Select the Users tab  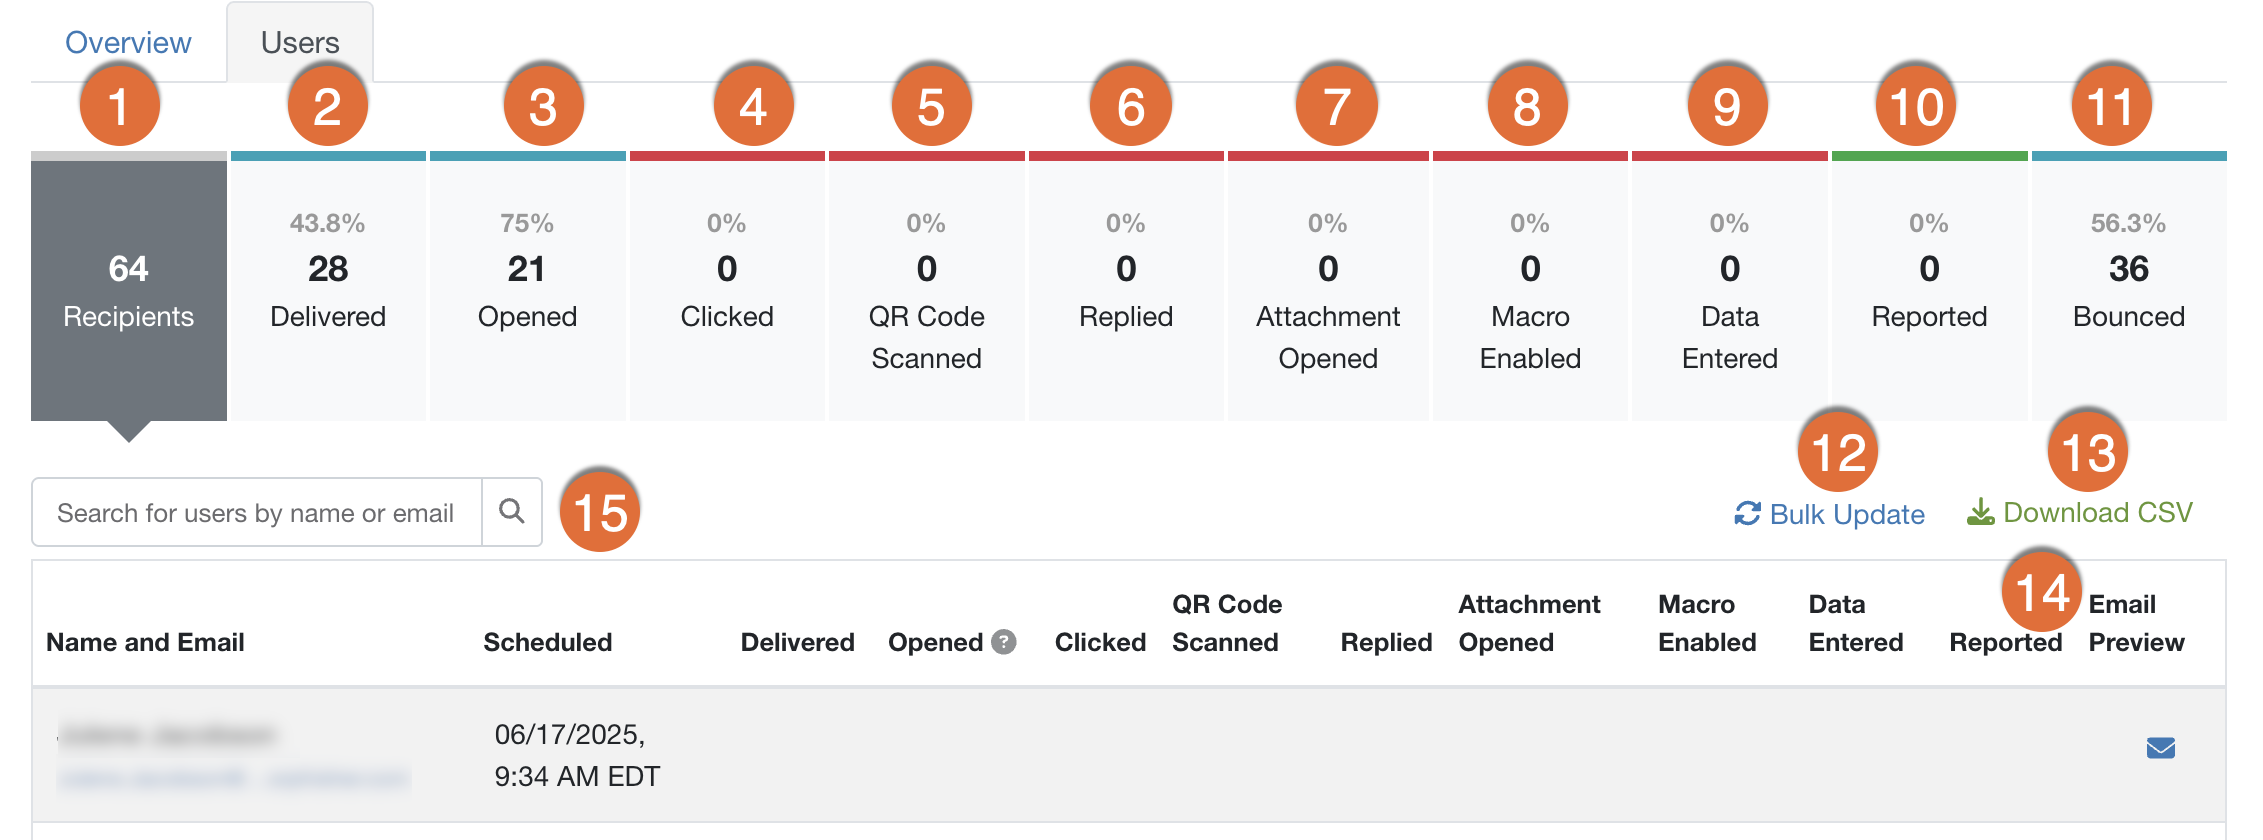[300, 42]
